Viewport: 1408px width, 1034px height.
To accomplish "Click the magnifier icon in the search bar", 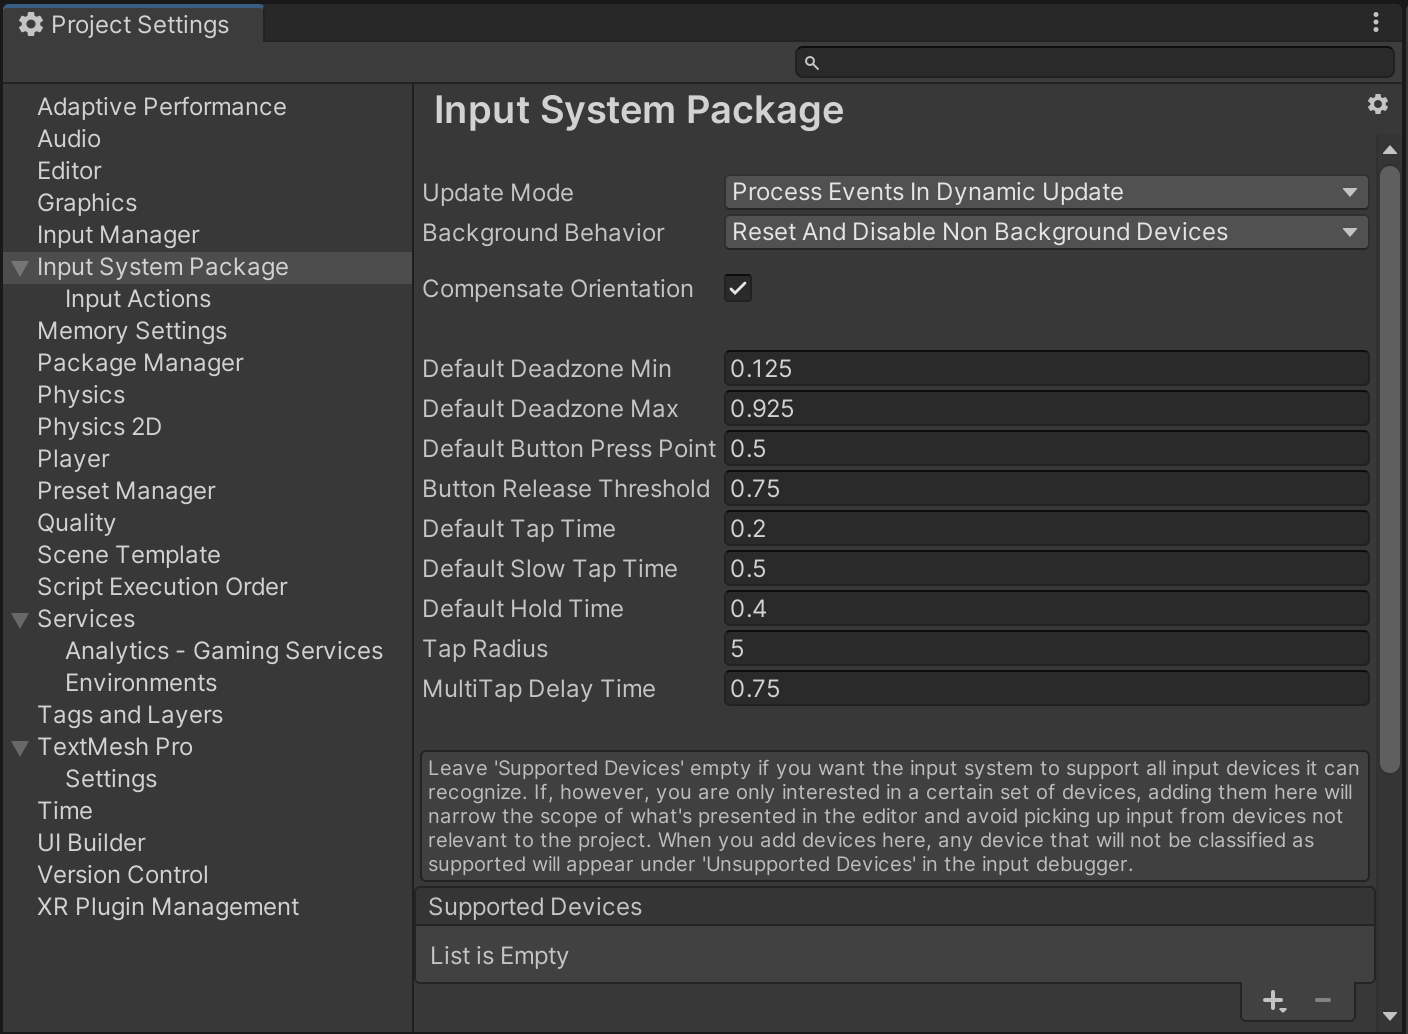I will tap(811, 62).
